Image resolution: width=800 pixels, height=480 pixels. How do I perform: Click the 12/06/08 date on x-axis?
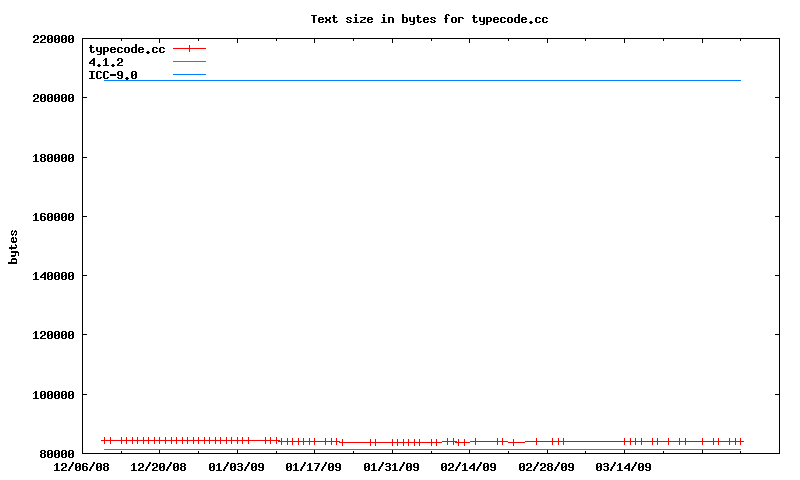click(x=81, y=467)
